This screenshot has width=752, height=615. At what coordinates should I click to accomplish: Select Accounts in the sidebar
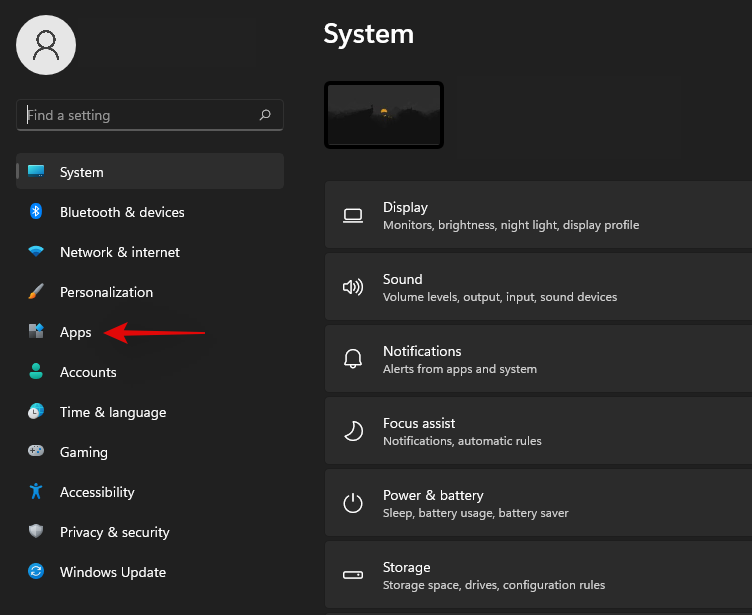[88, 372]
